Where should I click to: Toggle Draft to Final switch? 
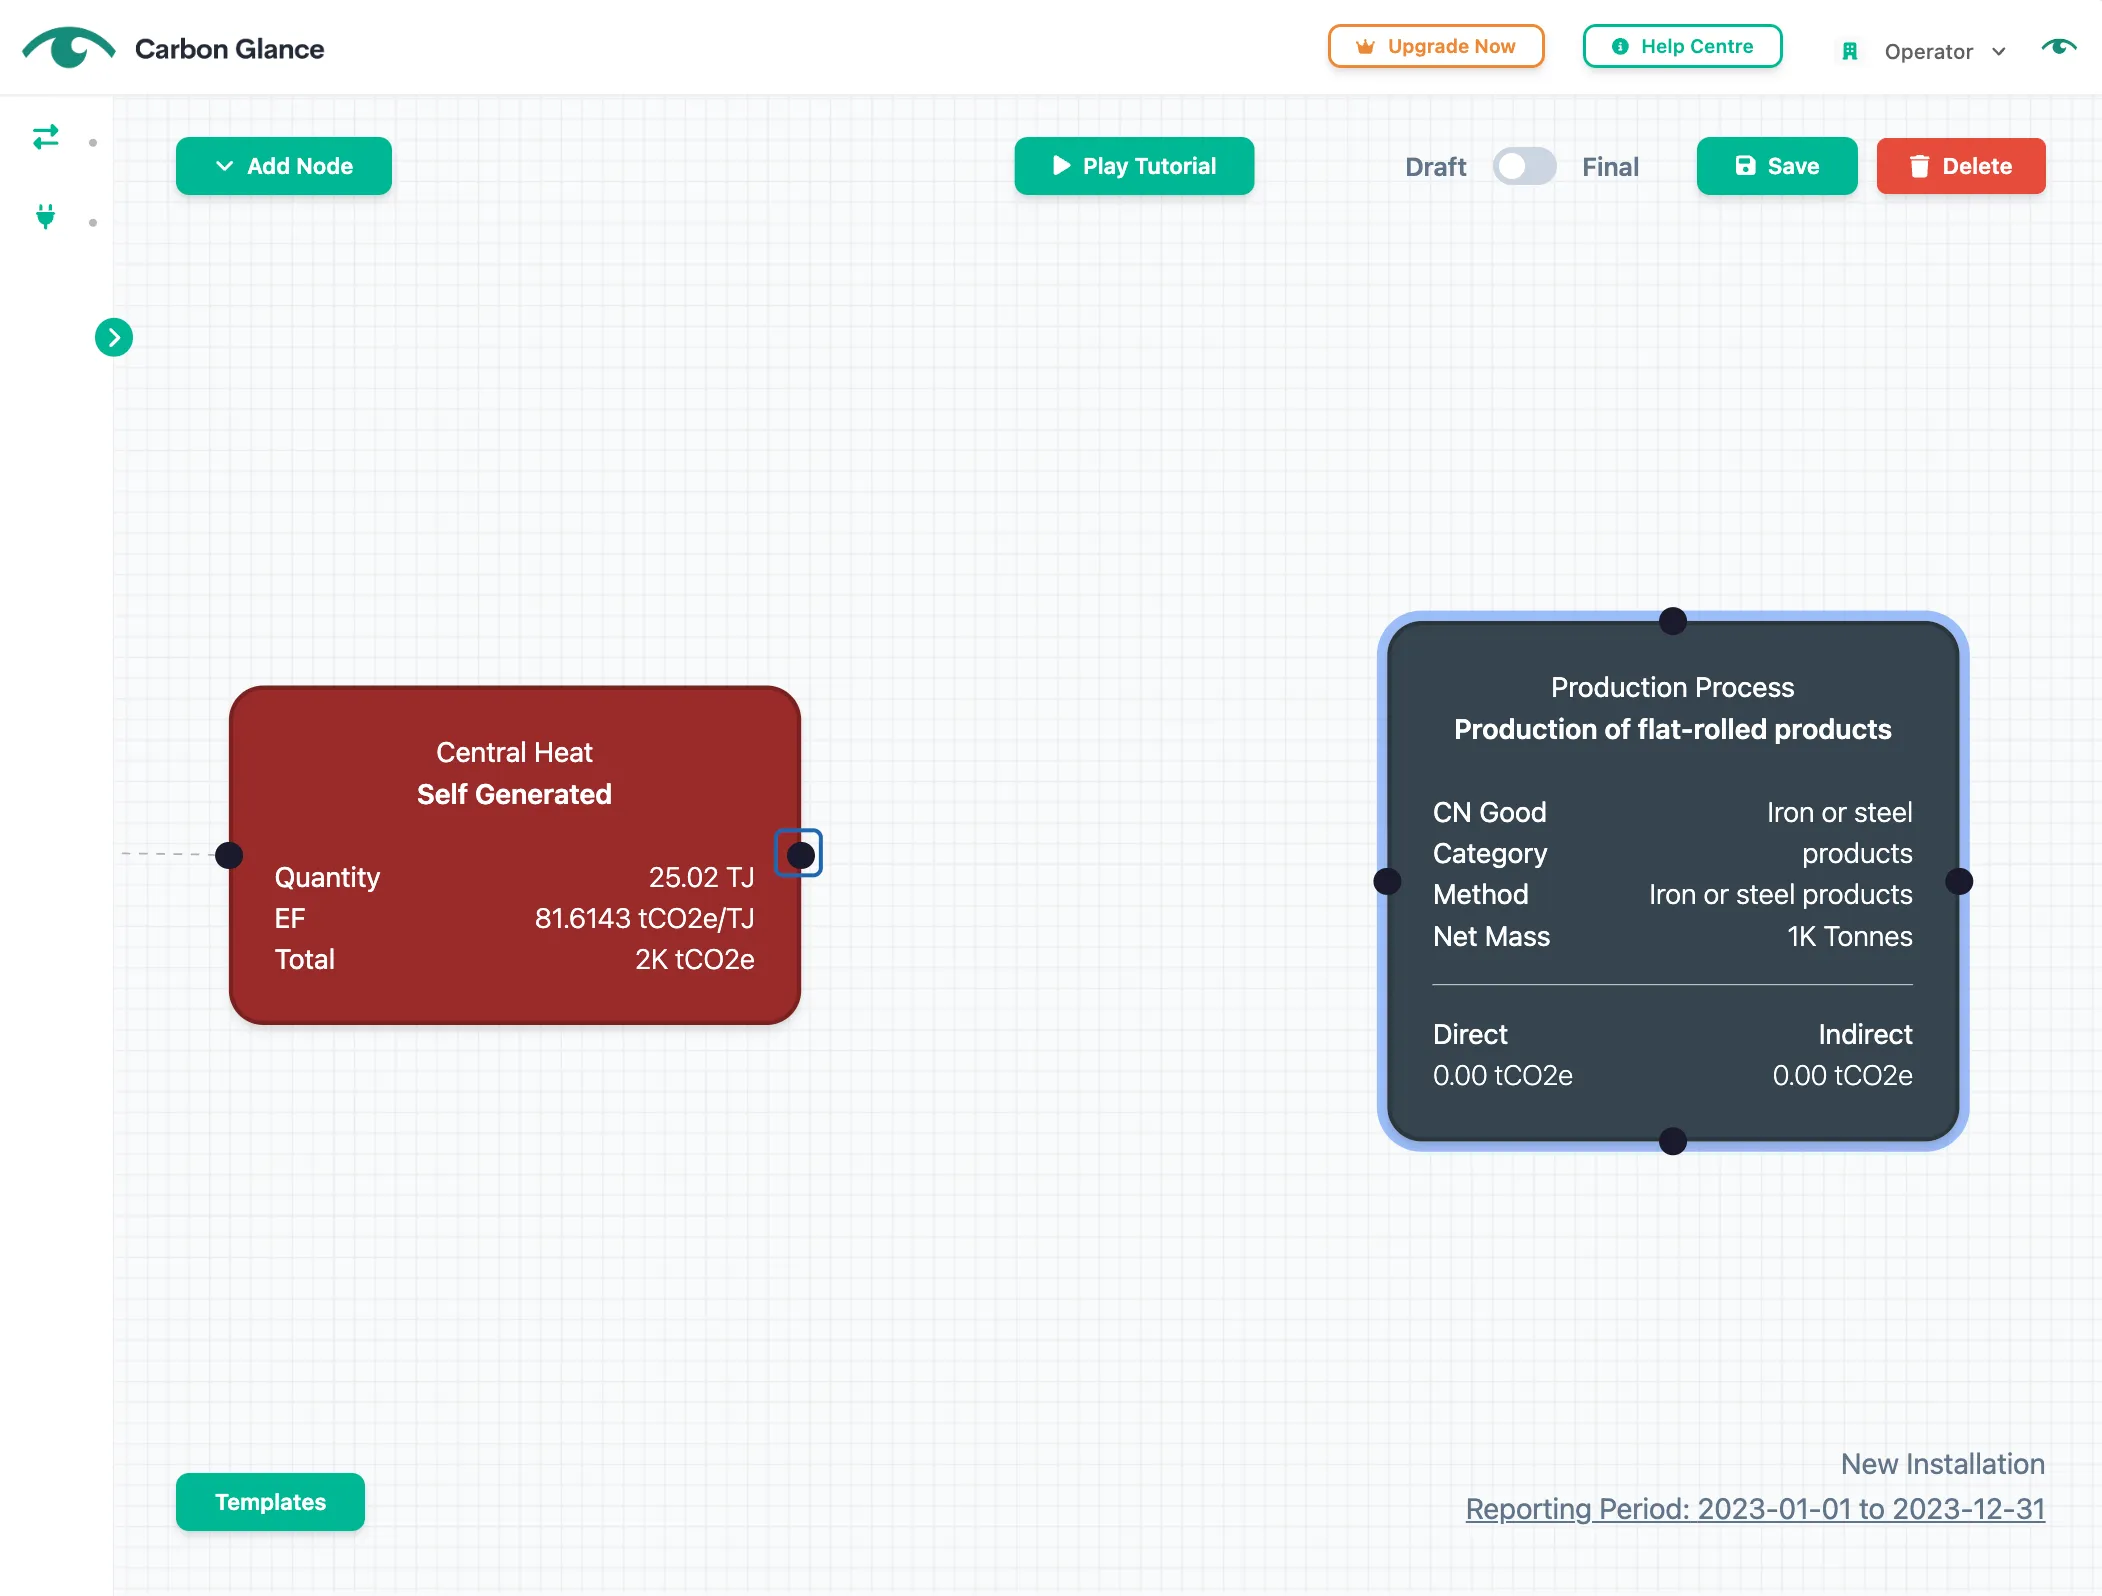point(1524,166)
